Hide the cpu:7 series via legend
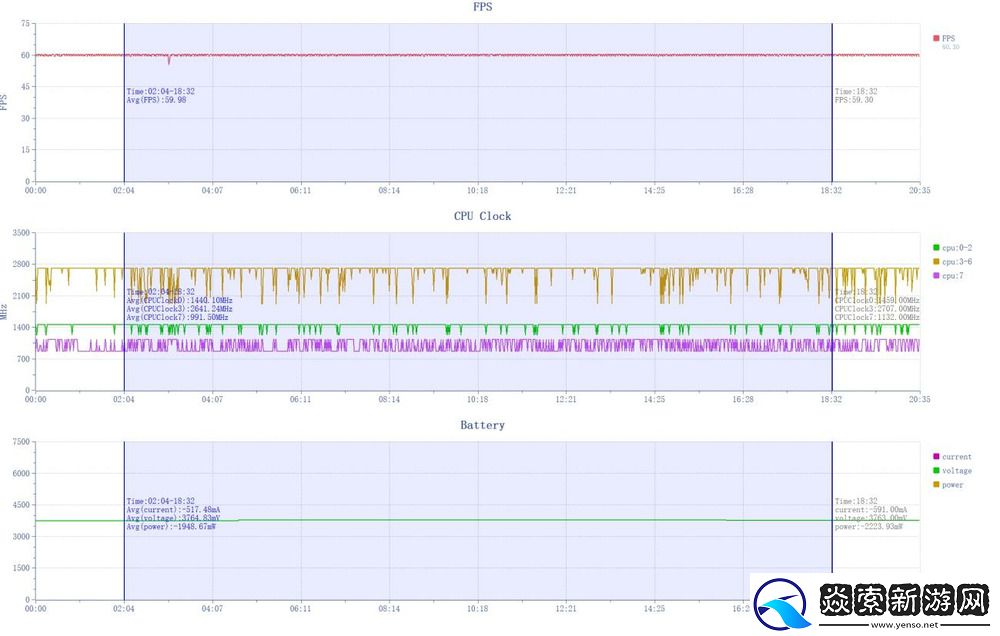 click(949, 275)
